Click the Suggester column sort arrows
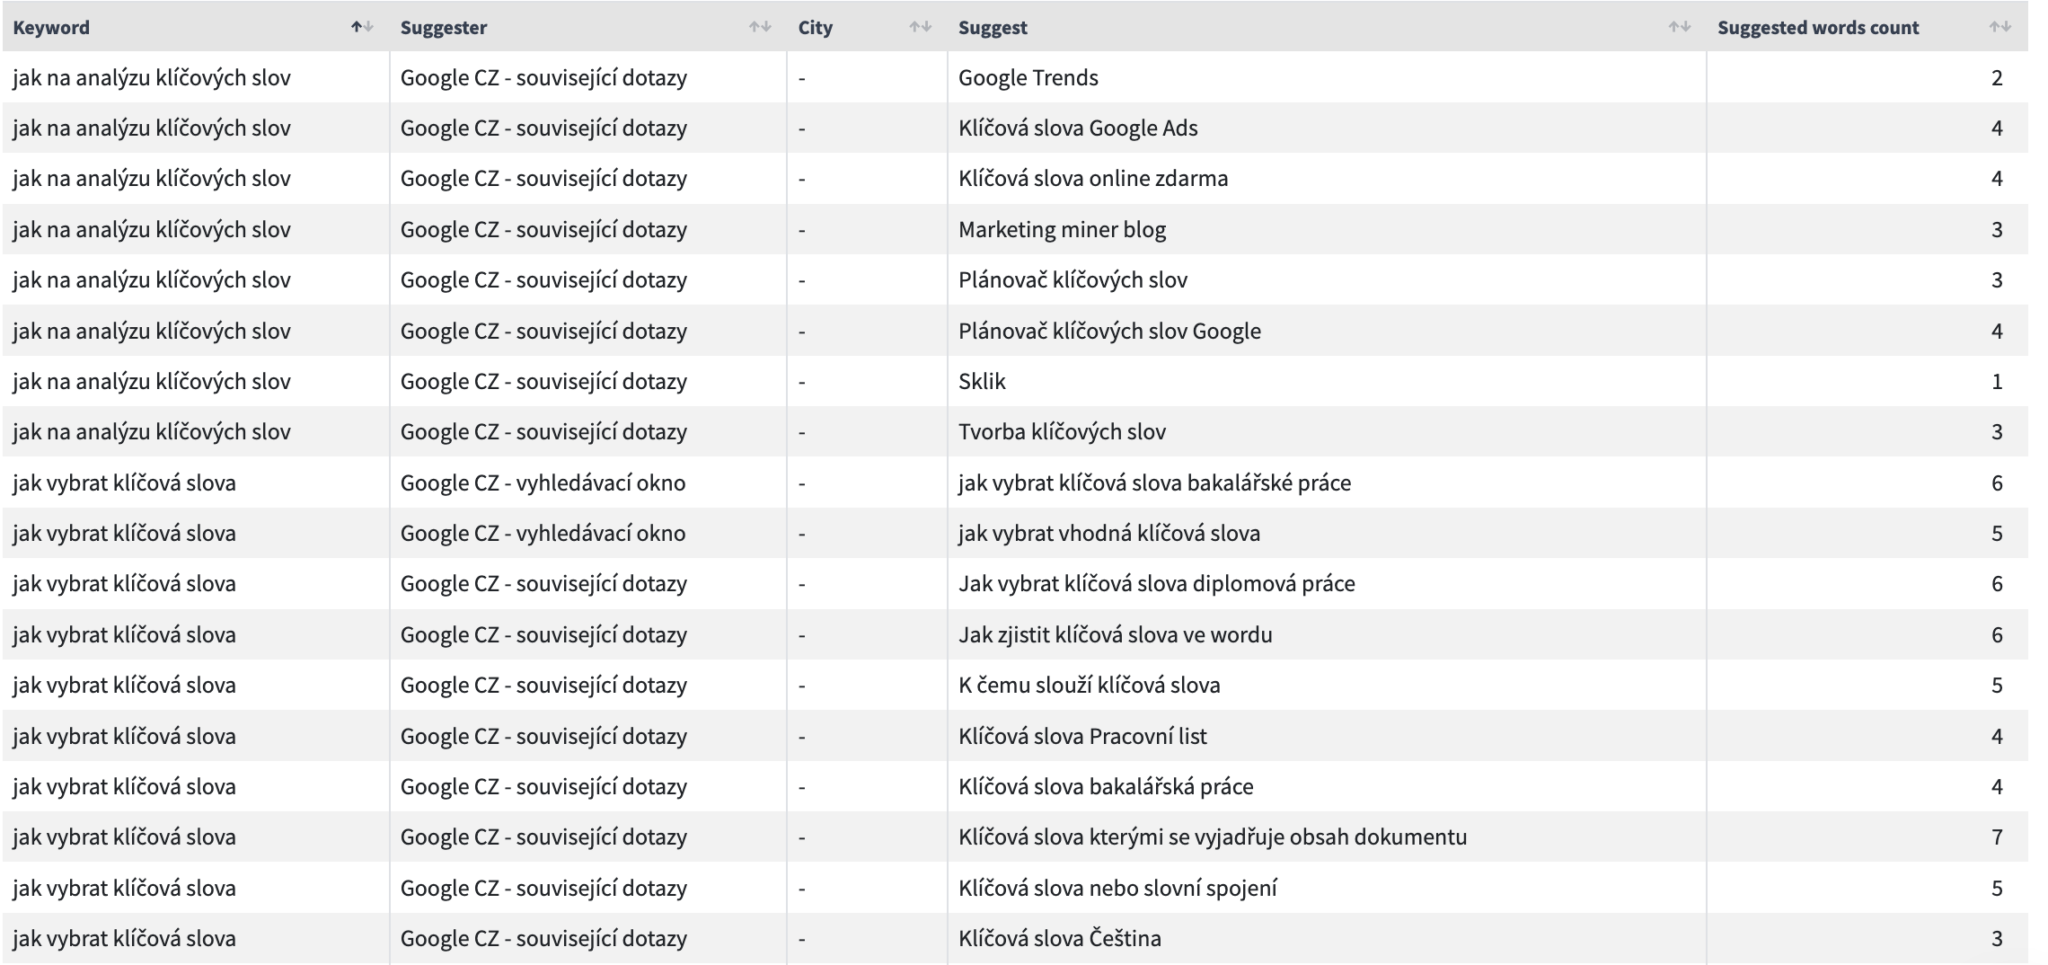2048x965 pixels. point(760,28)
